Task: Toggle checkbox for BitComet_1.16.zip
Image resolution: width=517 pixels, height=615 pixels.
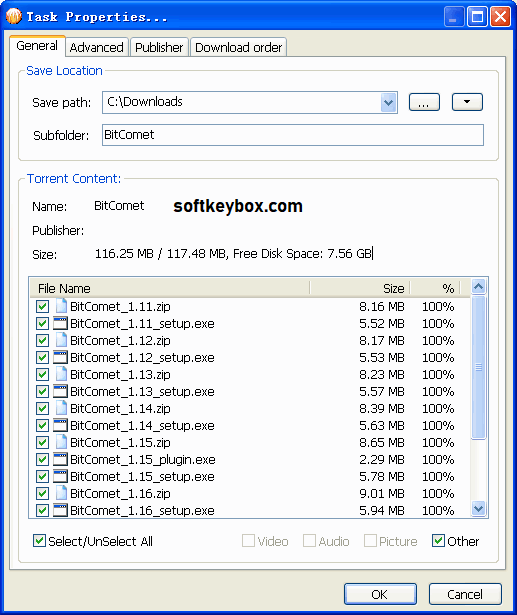Action: (x=42, y=493)
